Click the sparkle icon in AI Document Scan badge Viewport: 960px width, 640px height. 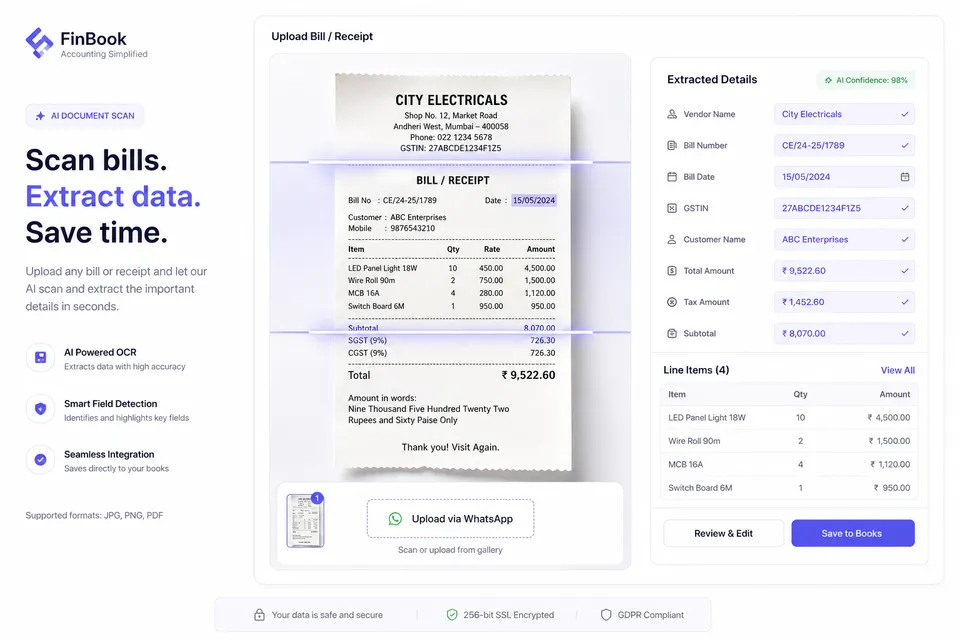[40, 116]
